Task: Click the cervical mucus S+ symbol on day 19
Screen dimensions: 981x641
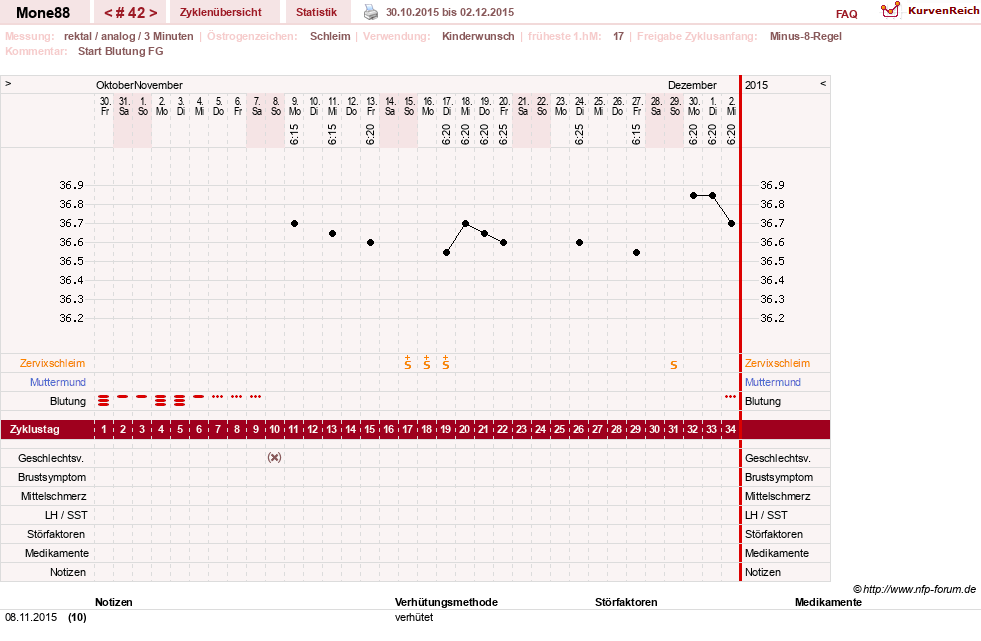Action: [x=445, y=362]
